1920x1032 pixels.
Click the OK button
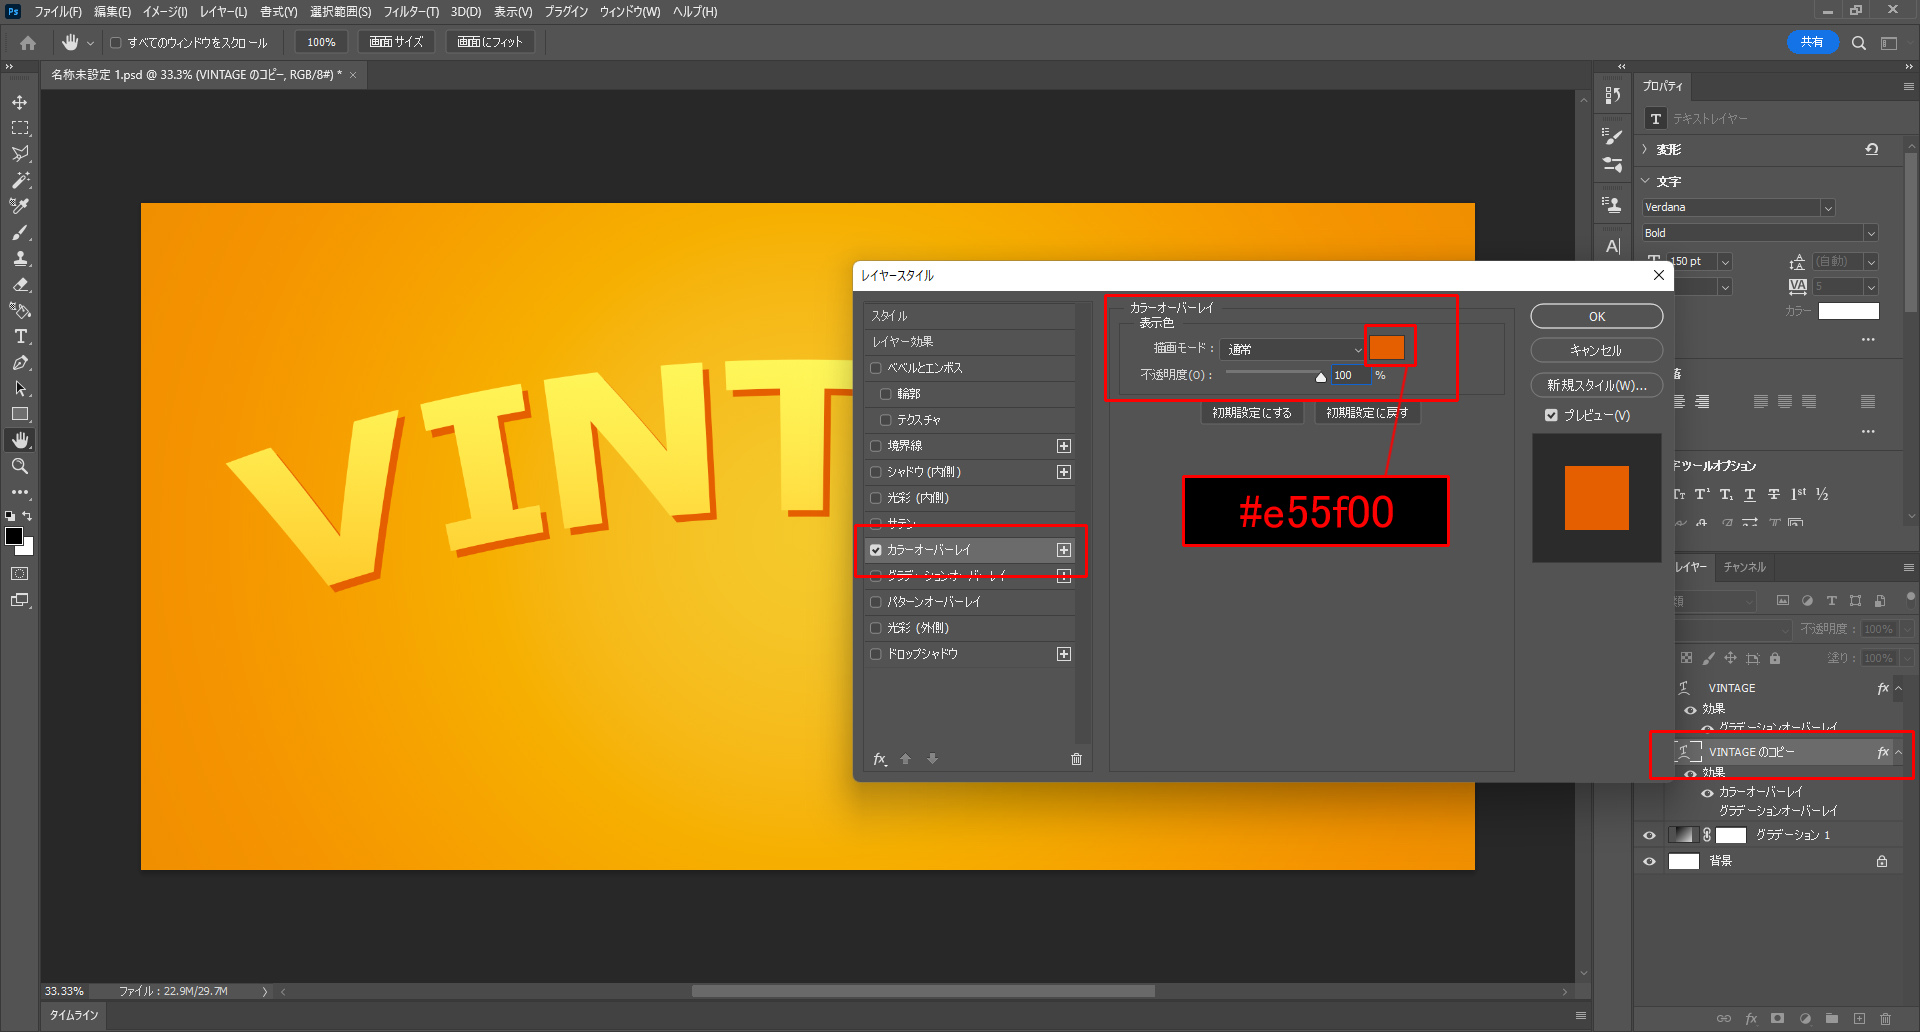tap(1596, 316)
